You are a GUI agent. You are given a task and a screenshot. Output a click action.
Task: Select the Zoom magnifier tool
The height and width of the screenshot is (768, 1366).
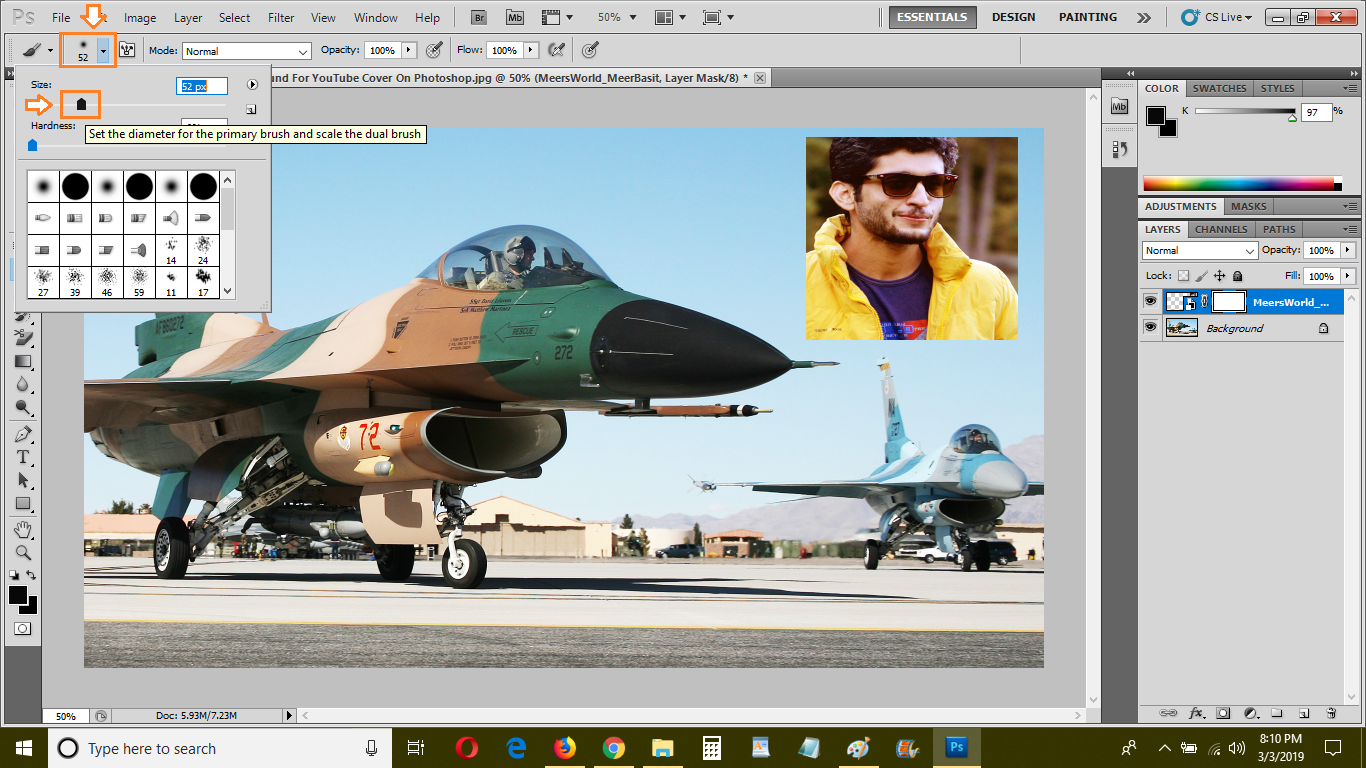(22, 552)
